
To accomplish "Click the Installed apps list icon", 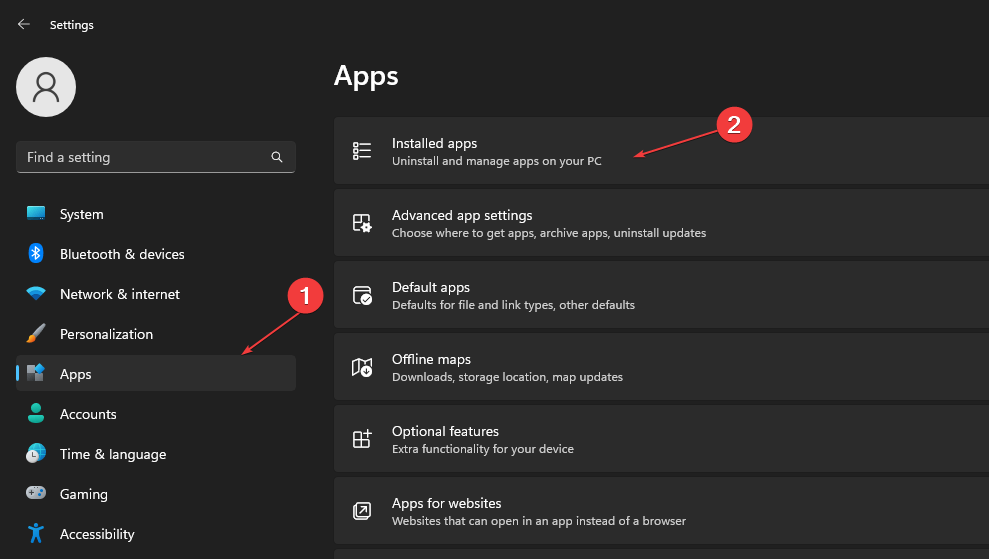I will pos(362,151).
